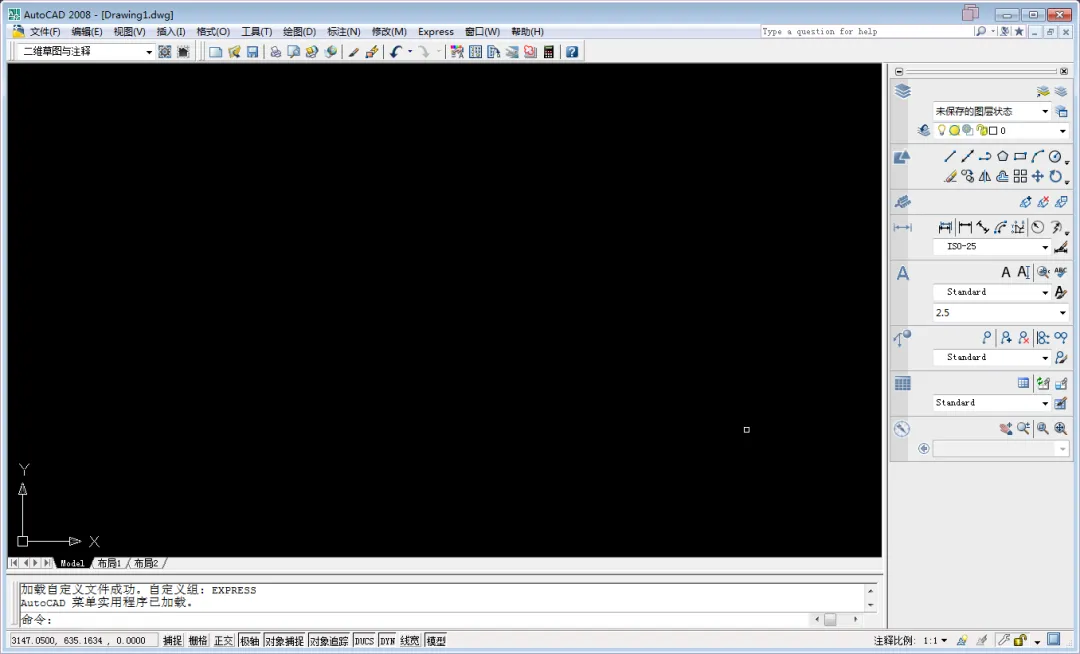
Task: Pick the Erase tool in dashboard
Action: (950, 177)
